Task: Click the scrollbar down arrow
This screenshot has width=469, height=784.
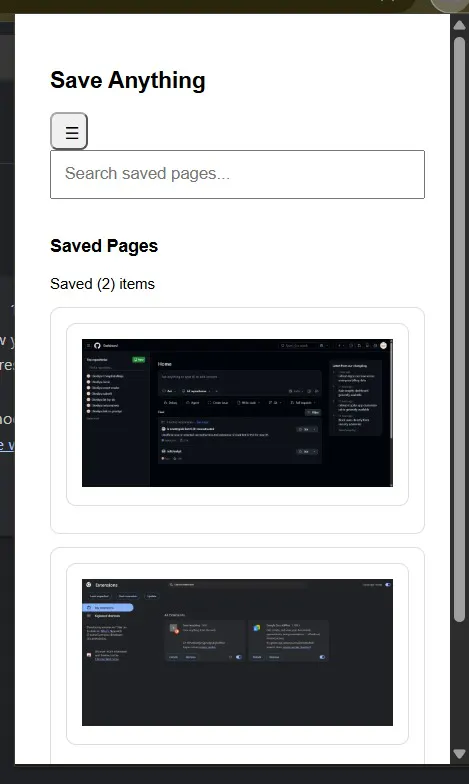Action: coord(460,754)
